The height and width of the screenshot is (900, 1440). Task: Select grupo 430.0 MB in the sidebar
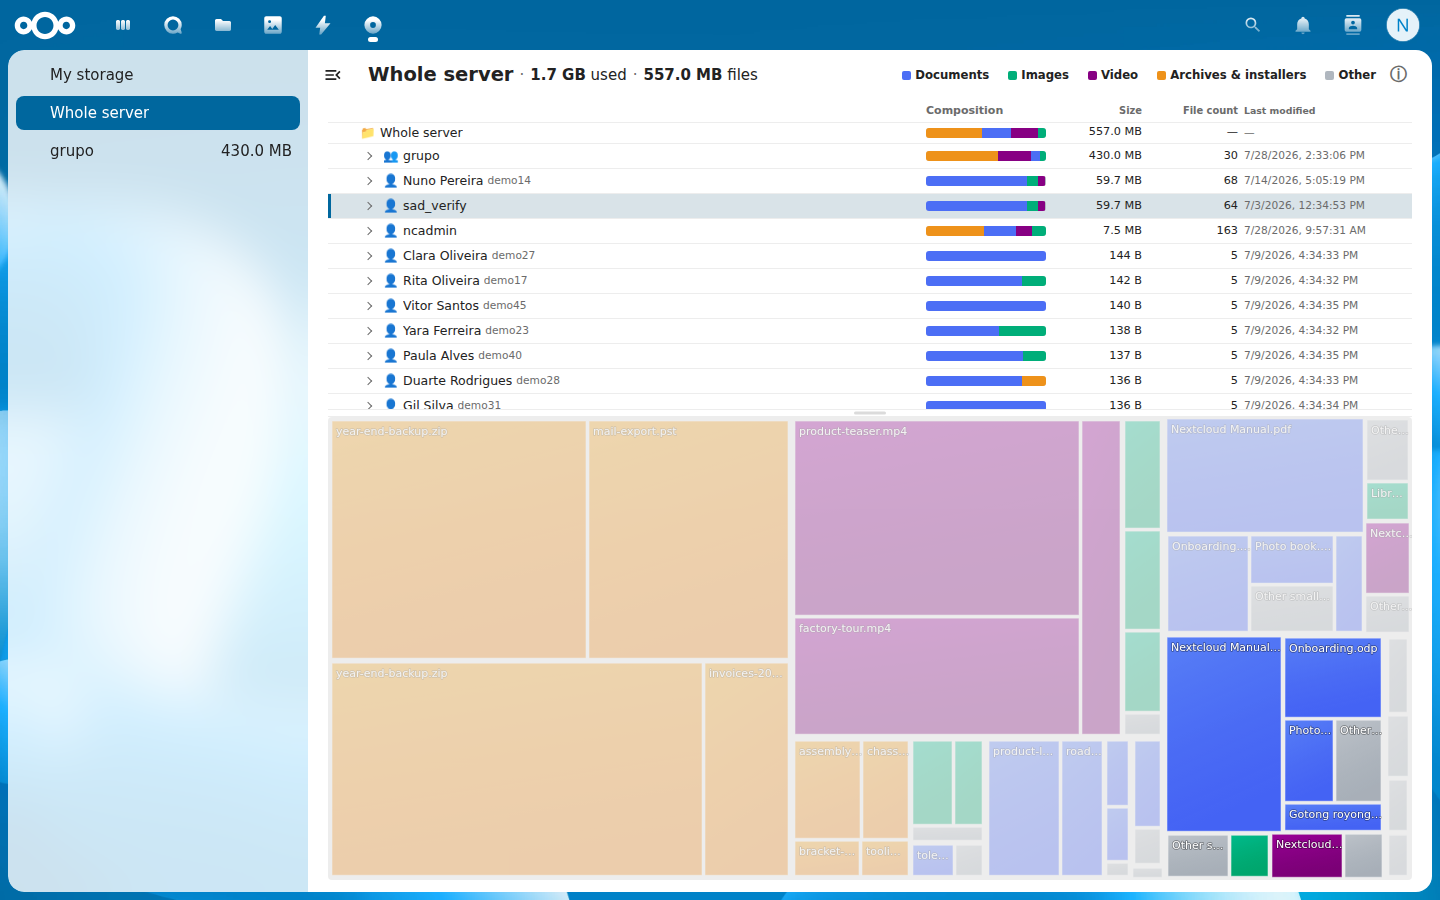[158, 151]
